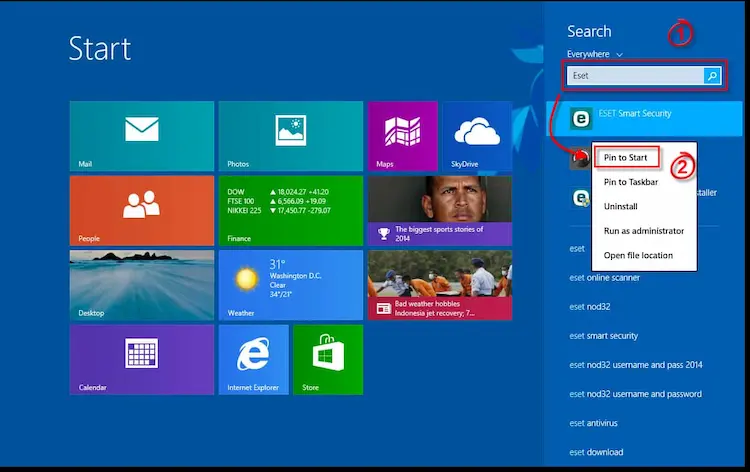Select 'eset download' search suggestion
The image size is (750, 472).
pos(596,452)
